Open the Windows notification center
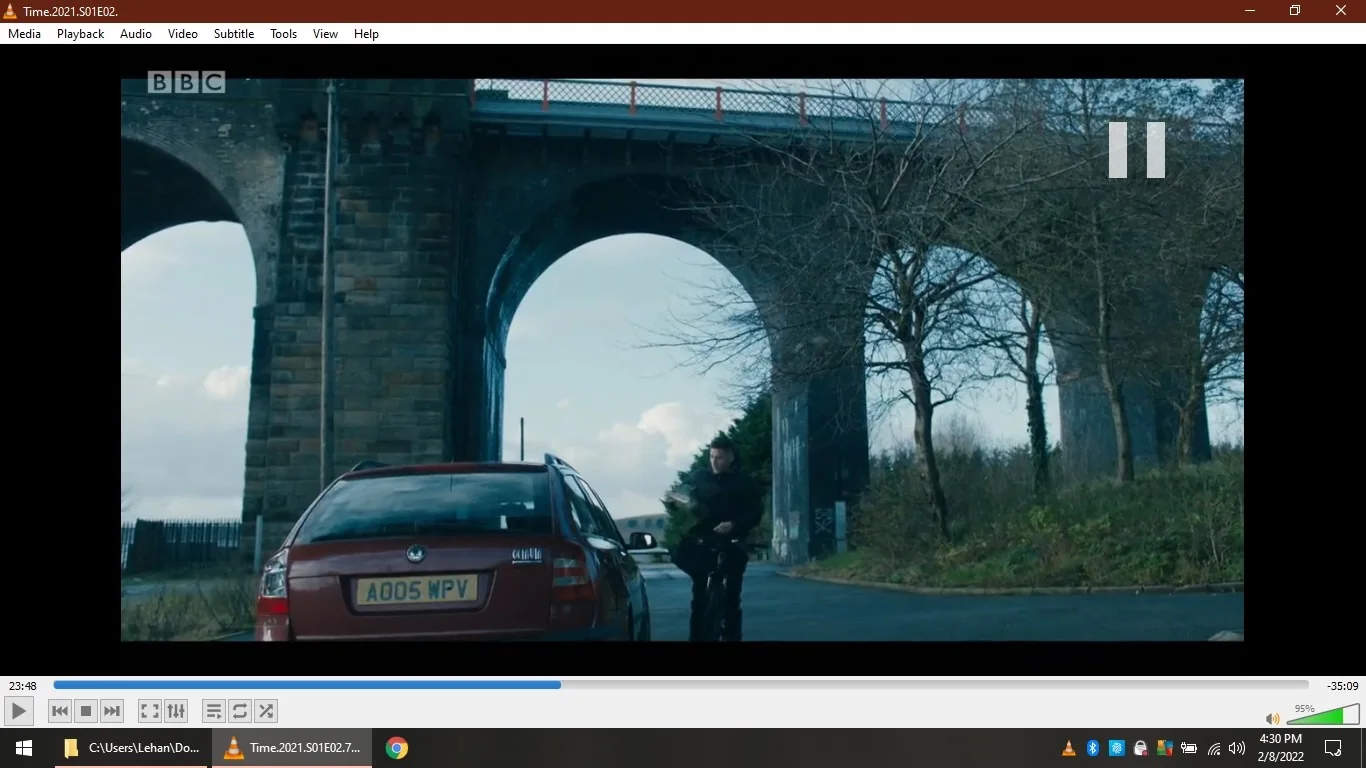 (1333, 748)
